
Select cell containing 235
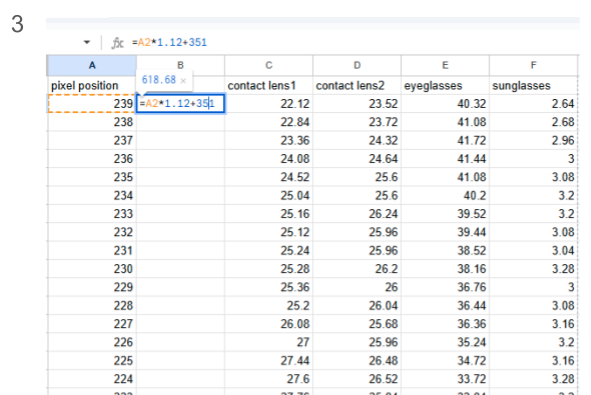[92, 177]
